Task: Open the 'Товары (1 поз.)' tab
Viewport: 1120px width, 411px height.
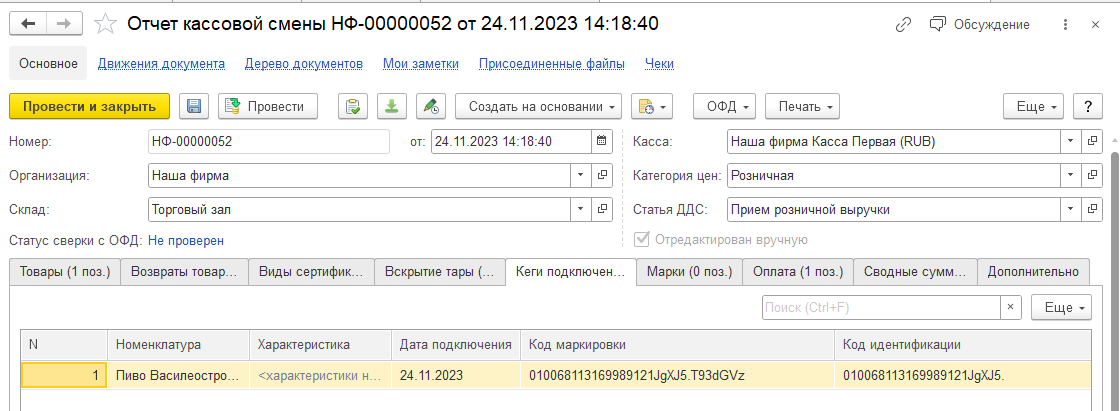Action: pyautogui.click(x=65, y=271)
